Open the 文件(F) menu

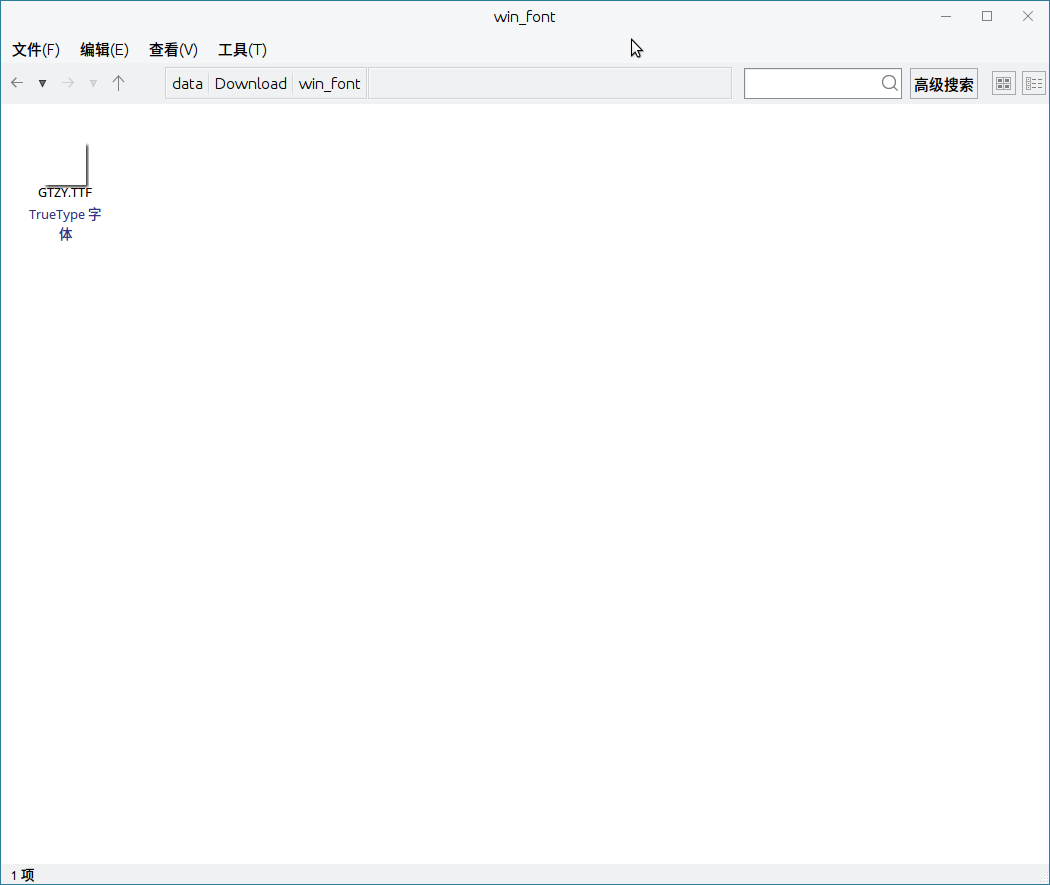(36, 50)
